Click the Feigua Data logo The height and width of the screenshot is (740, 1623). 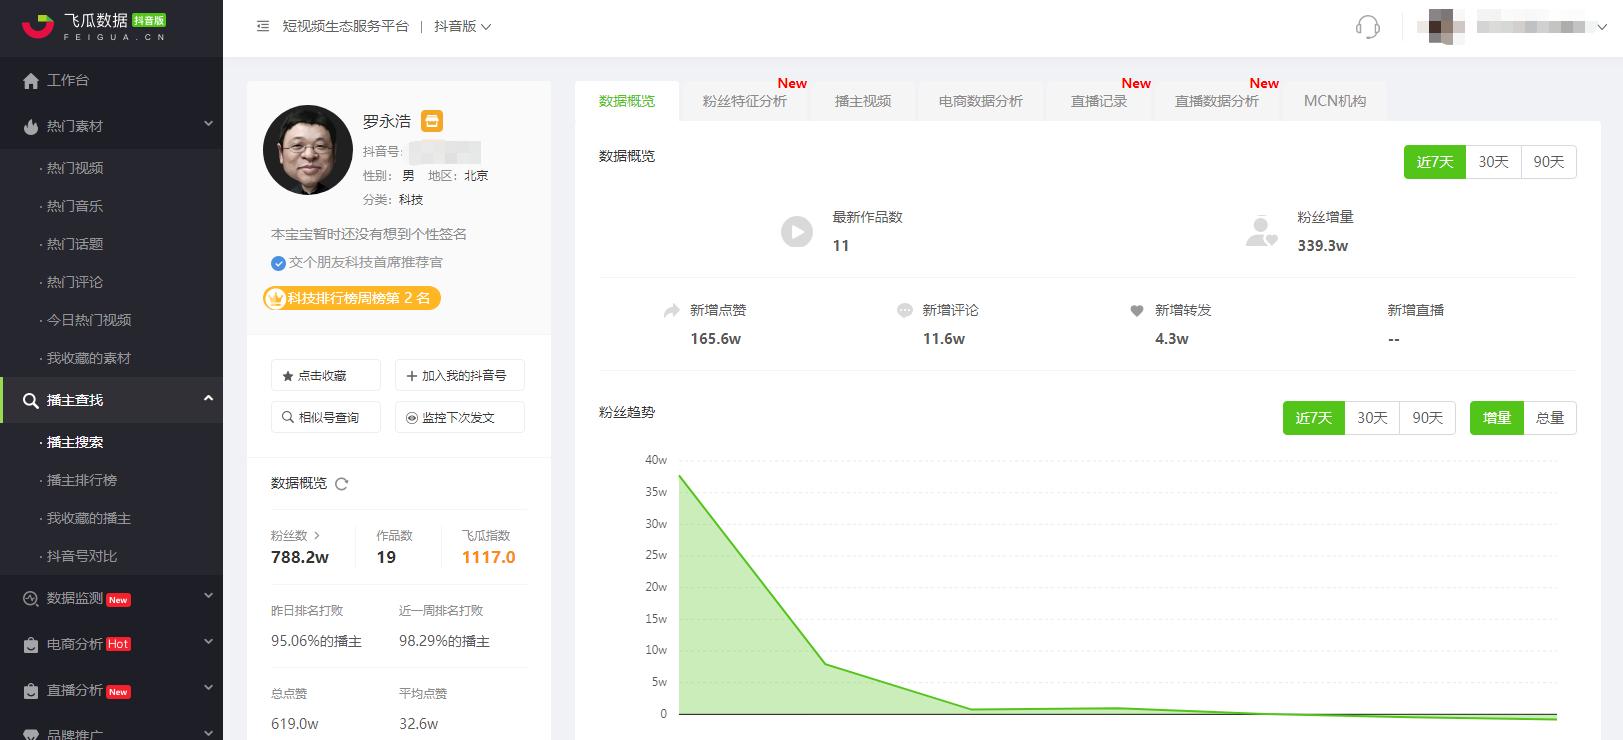click(93, 27)
